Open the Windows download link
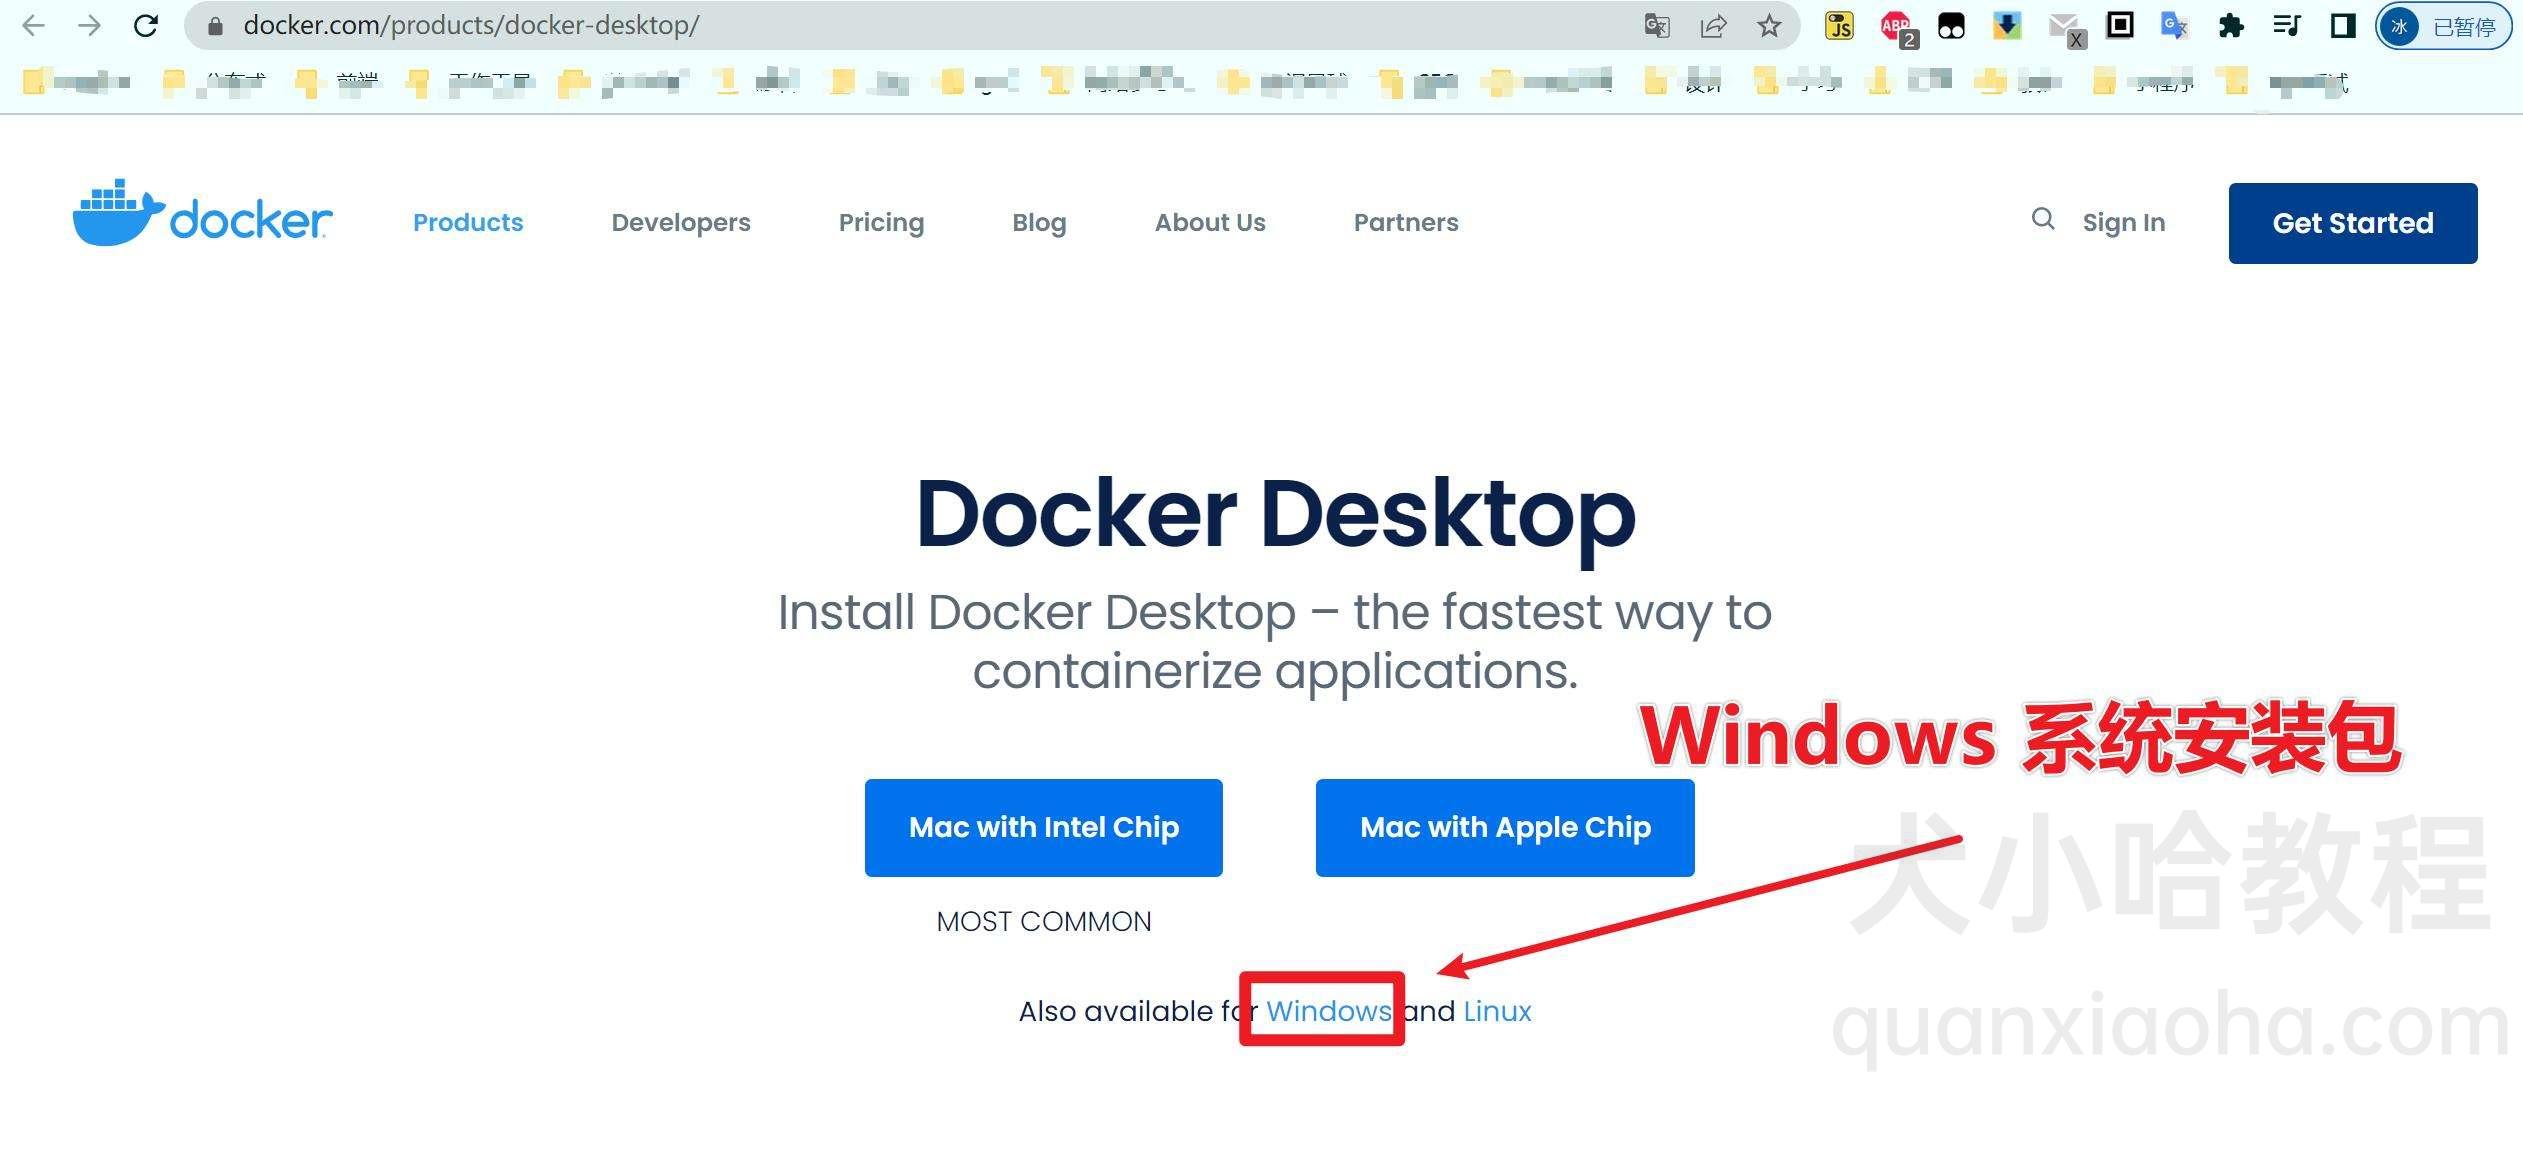The image size is (2523, 1149). point(1322,1011)
